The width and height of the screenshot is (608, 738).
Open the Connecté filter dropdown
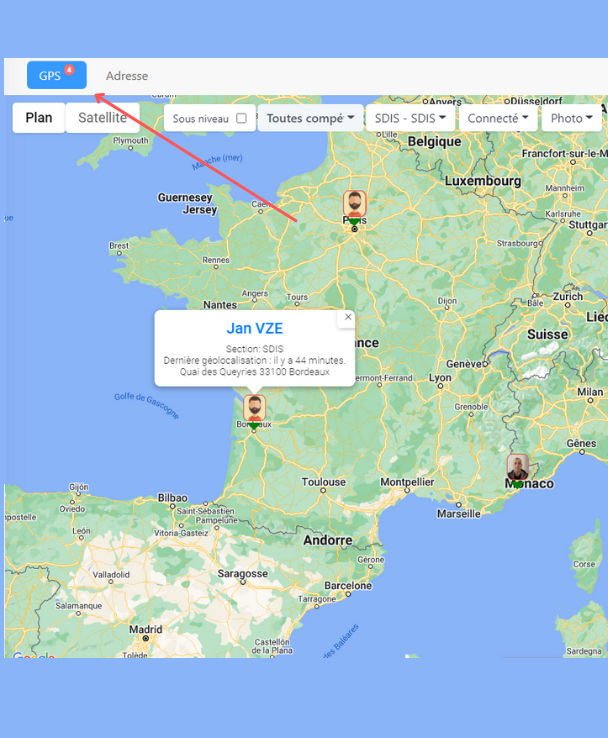[x=497, y=118]
